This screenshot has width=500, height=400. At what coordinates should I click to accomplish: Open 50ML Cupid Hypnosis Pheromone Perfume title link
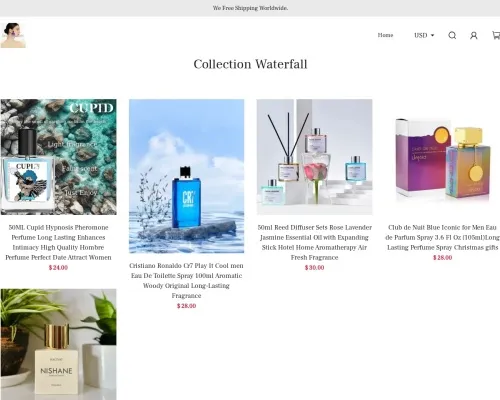pyautogui.click(x=58, y=242)
